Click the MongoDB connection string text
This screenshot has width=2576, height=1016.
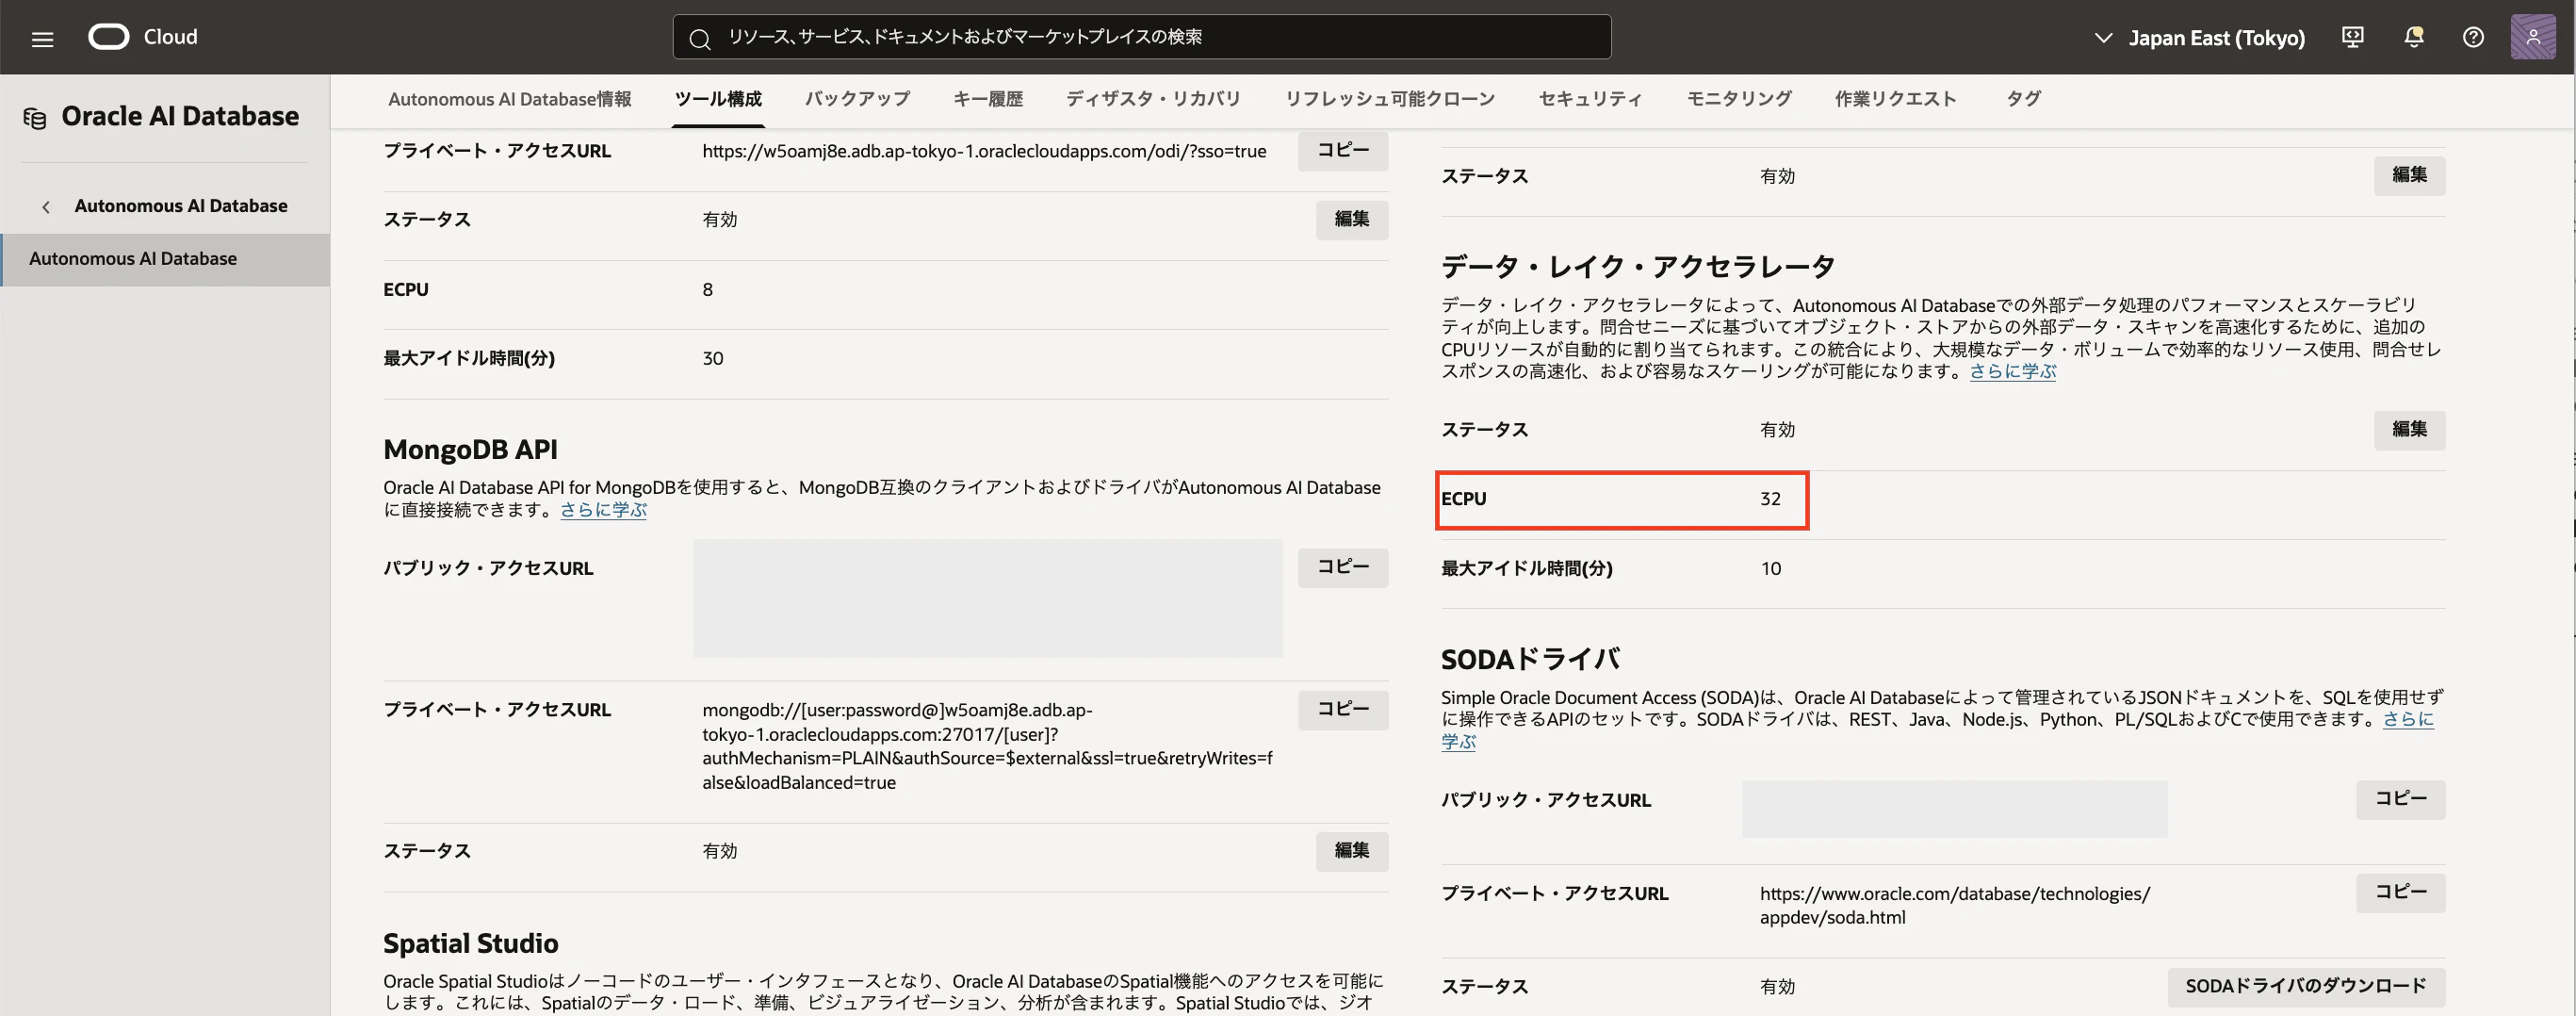[x=987, y=746]
